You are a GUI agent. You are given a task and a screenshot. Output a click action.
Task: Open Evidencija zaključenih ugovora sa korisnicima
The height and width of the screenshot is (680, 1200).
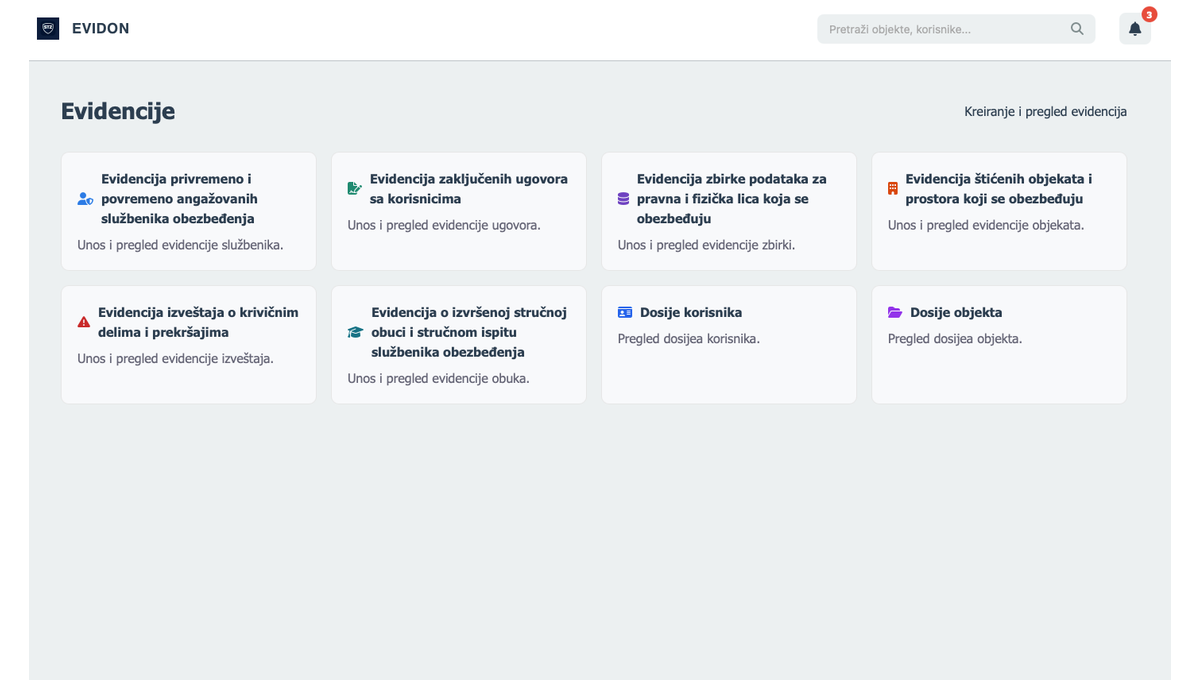pos(468,189)
